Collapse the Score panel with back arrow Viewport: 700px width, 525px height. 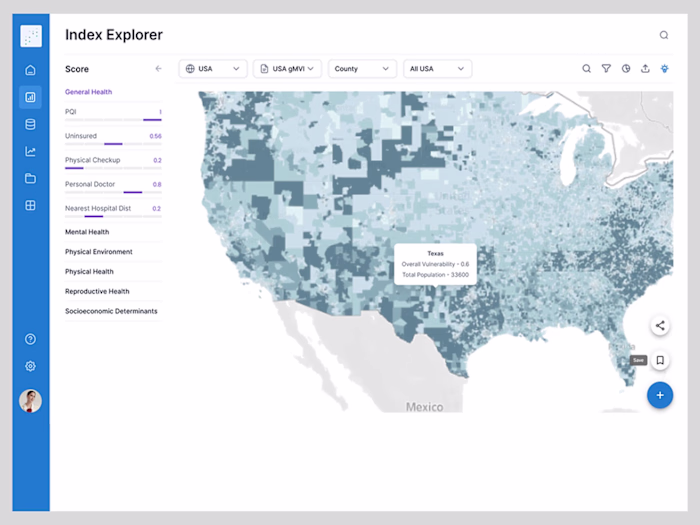point(158,69)
